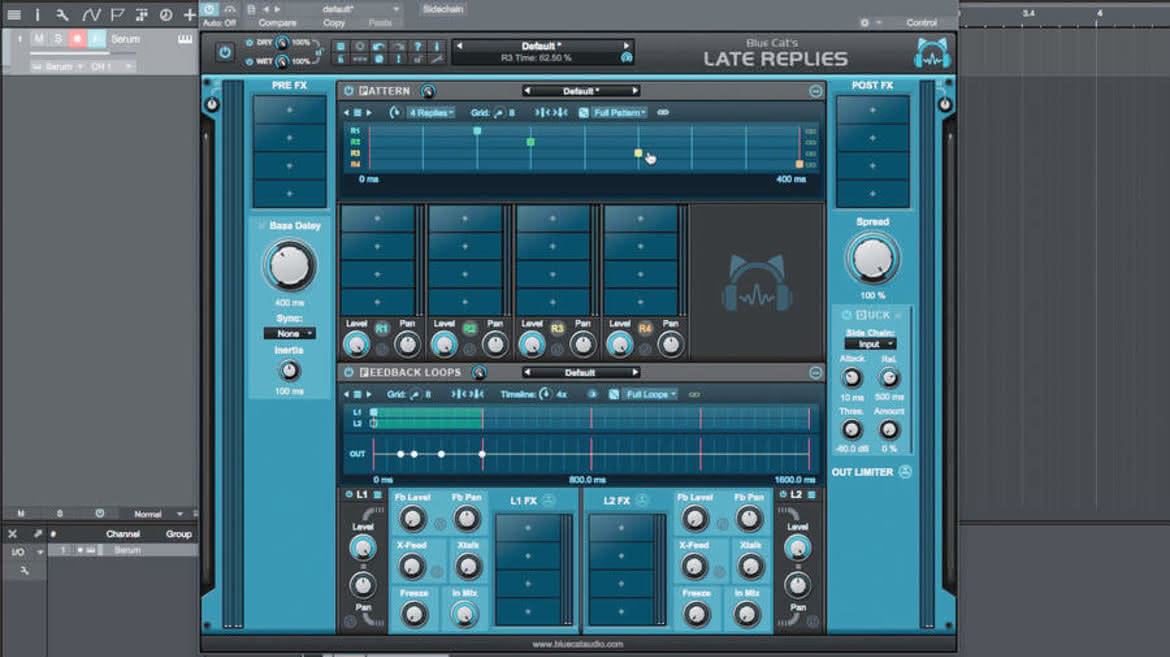Screen dimensions: 1170x657
Task: Click the automation curve icon
Action: [90, 14]
